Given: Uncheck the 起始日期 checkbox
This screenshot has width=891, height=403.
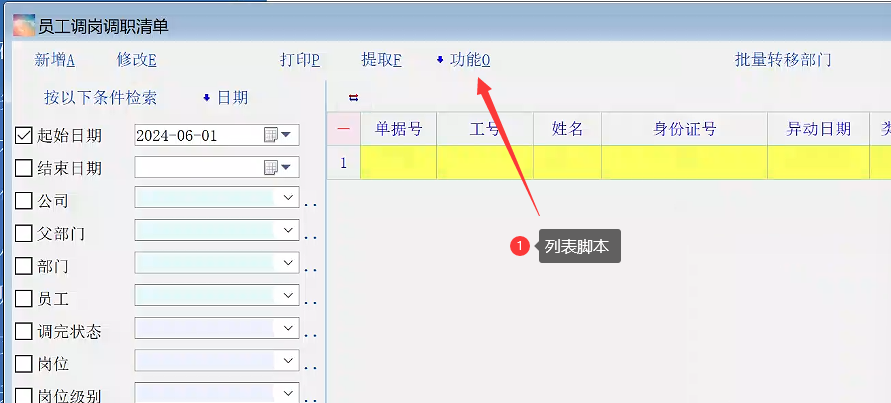Looking at the screenshot, I should (25, 135).
